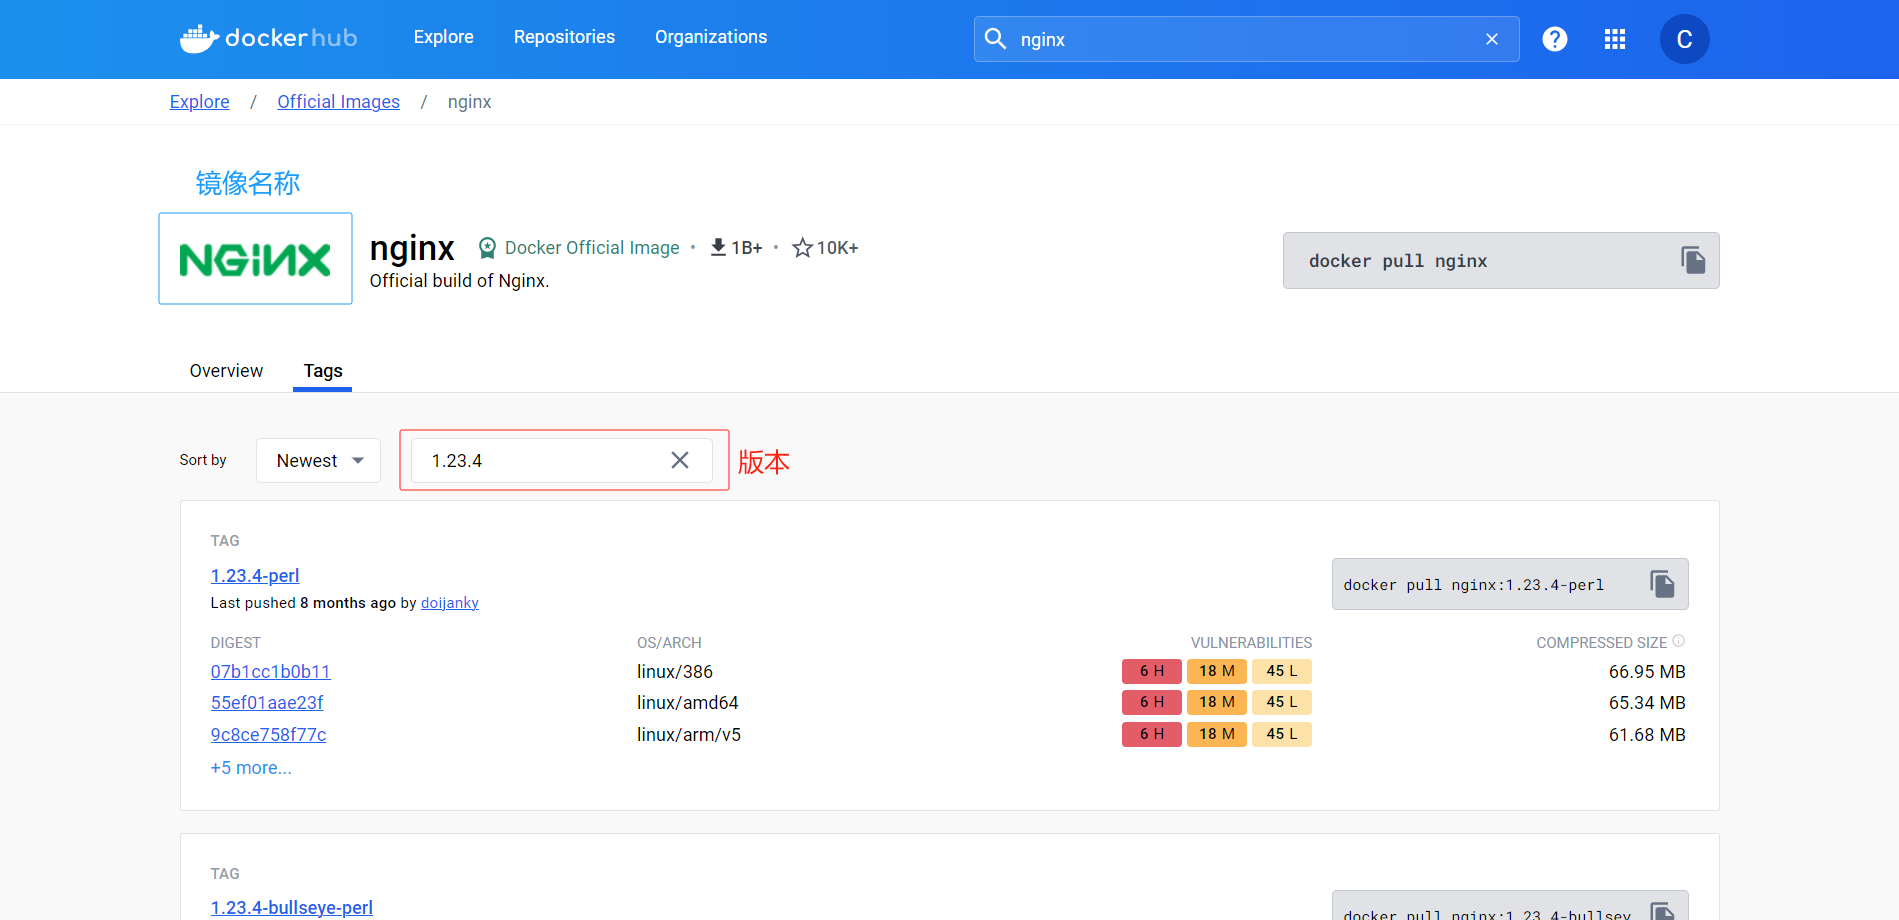Click the download count icon
This screenshot has width=1899, height=920.
point(718,247)
